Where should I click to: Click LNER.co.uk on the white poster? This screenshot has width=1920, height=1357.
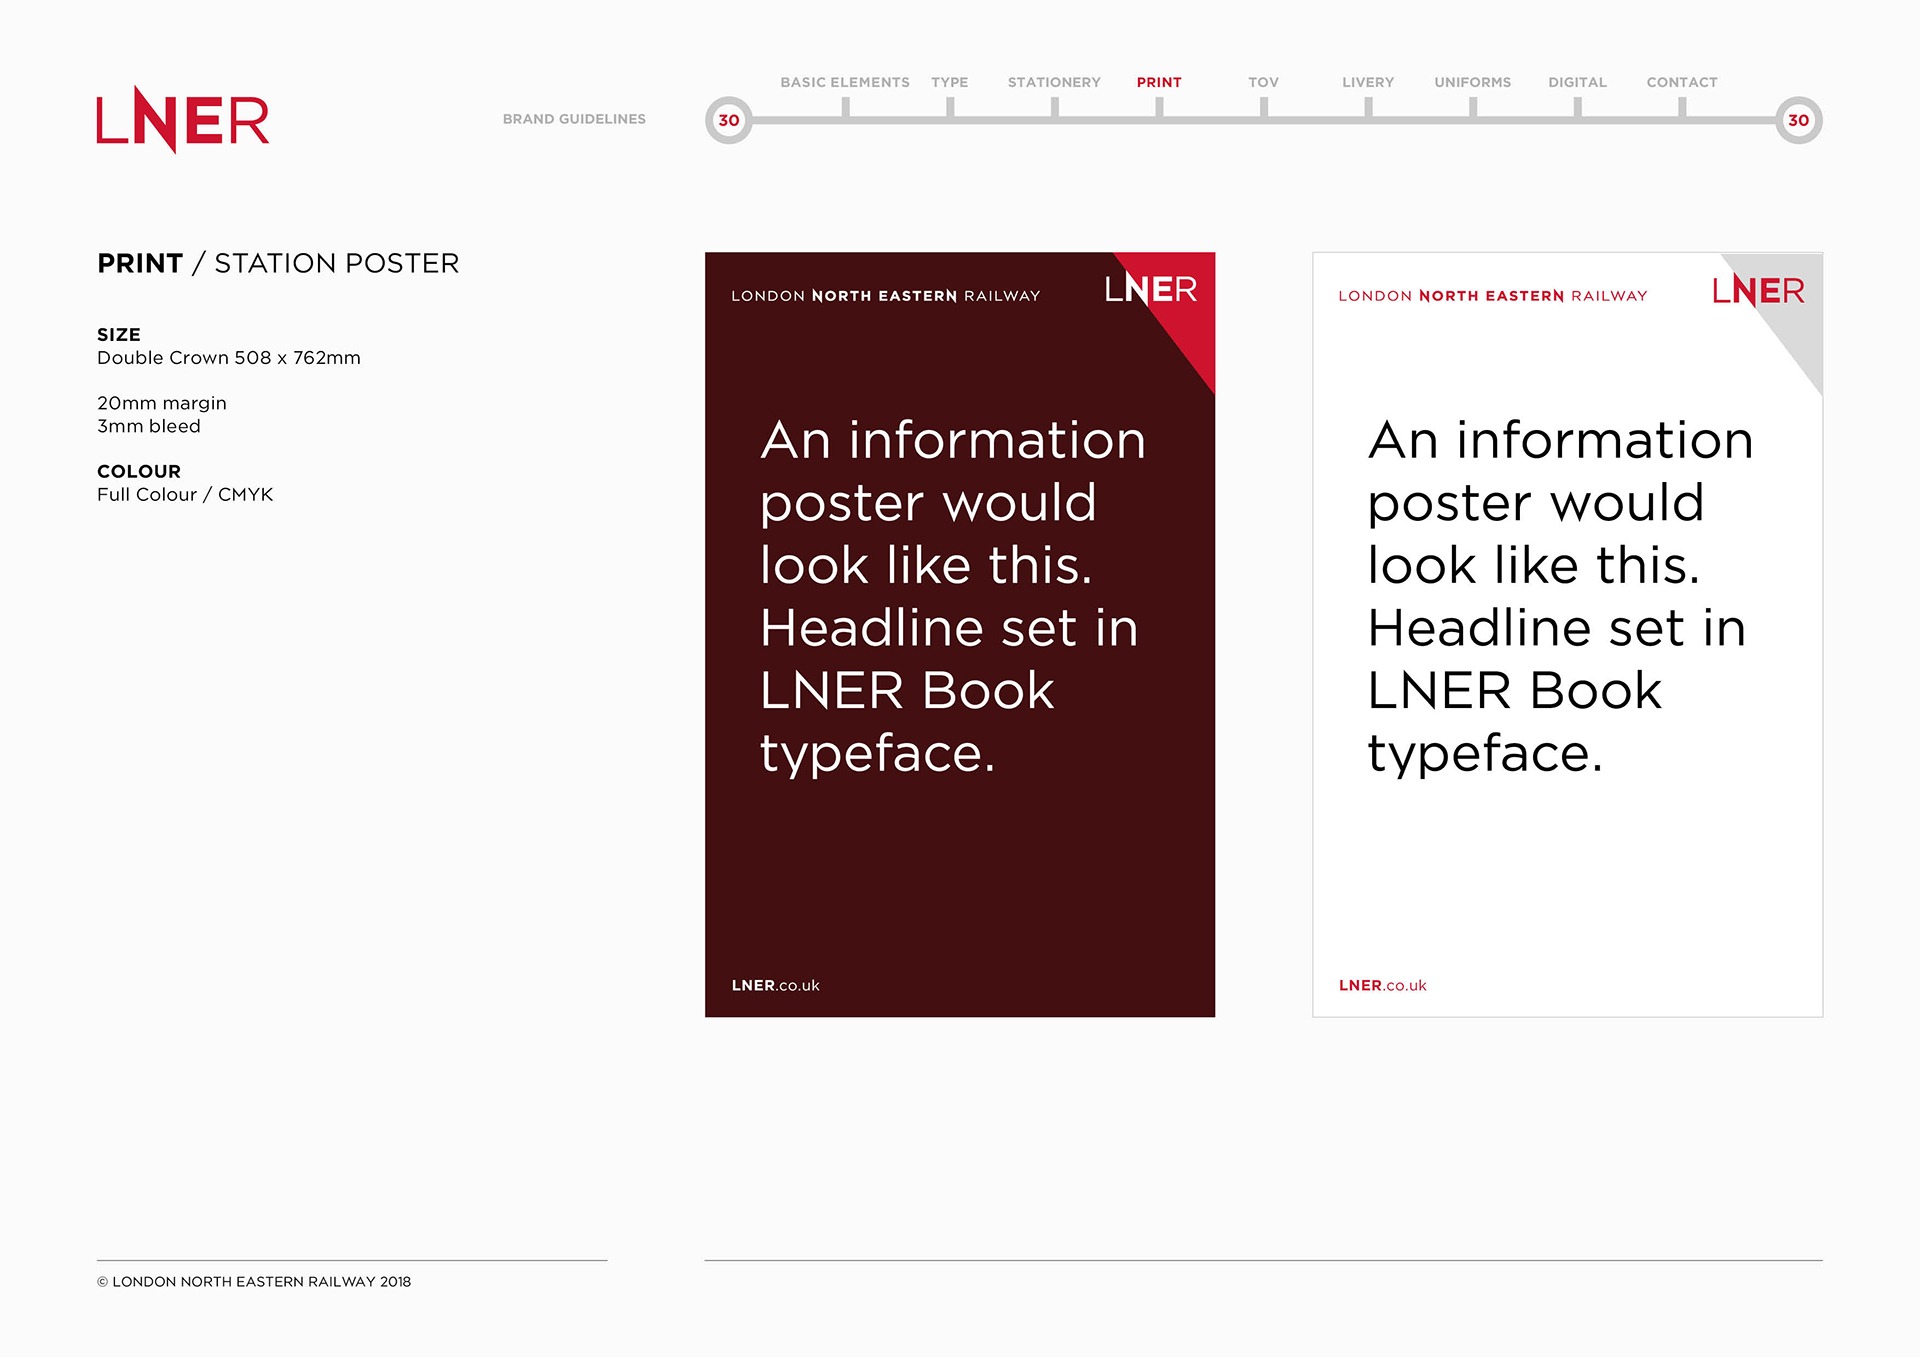tap(1383, 985)
